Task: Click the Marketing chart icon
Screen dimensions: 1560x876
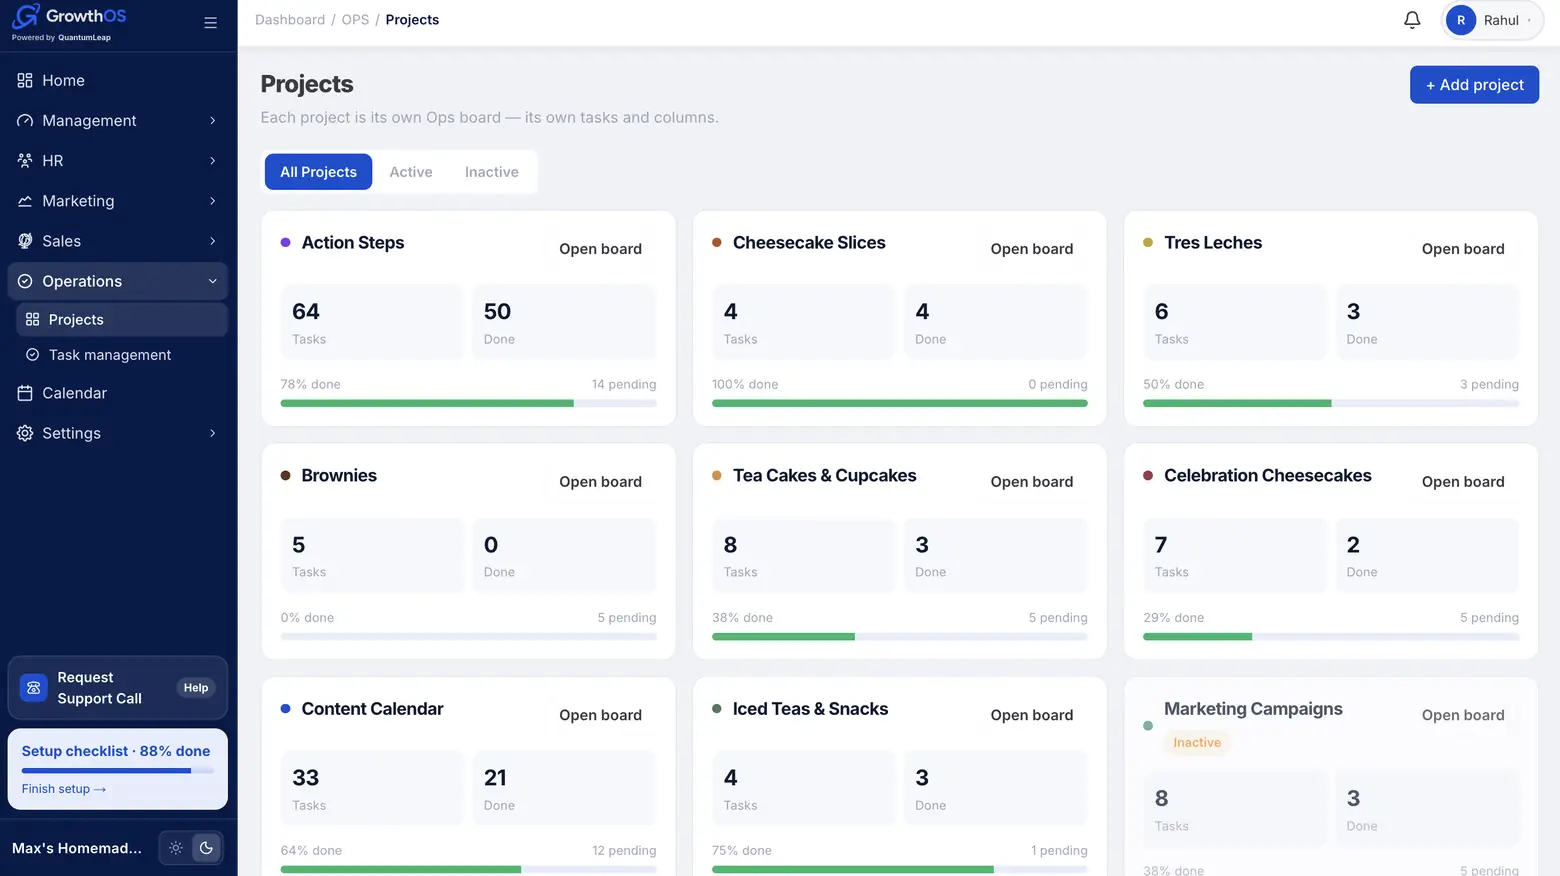Action: pyautogui.click(x=25, y=201)
